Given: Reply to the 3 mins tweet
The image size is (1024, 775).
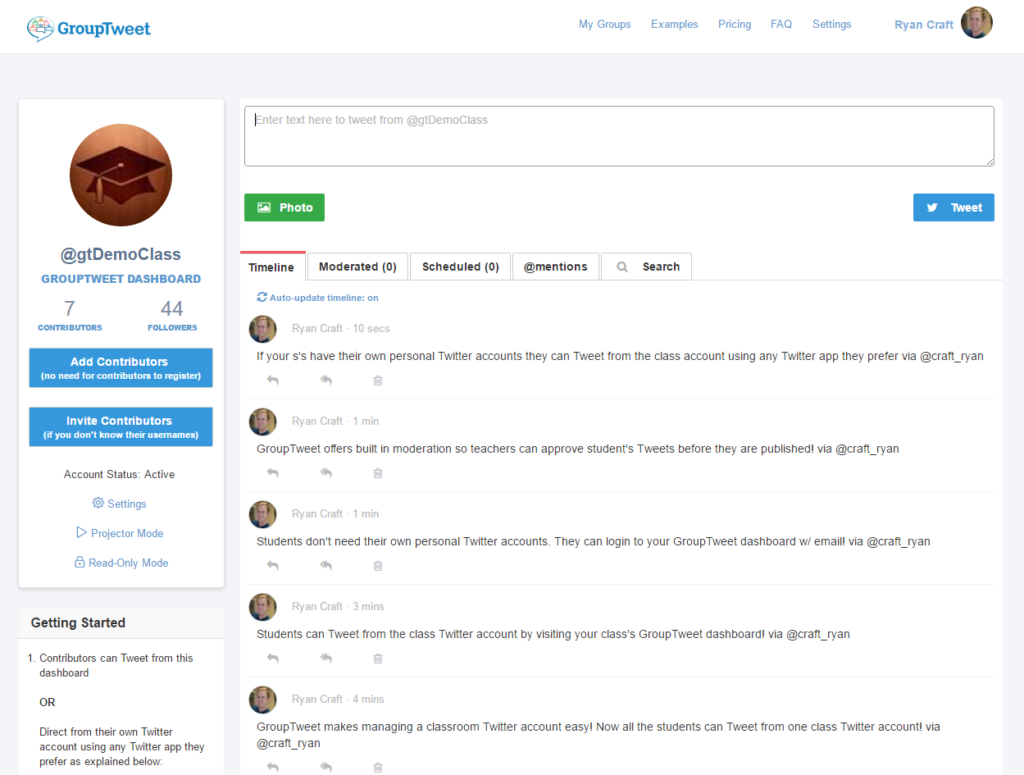Looking at the screenshot, I should [273, 658].
